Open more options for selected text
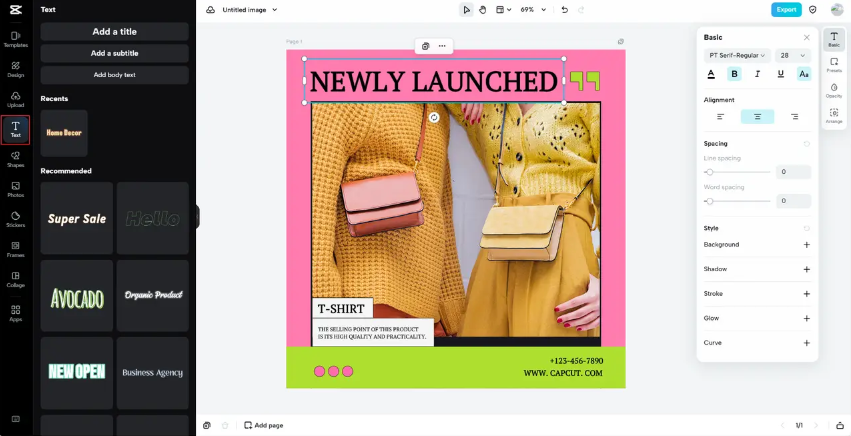 [x=442, y=46]
